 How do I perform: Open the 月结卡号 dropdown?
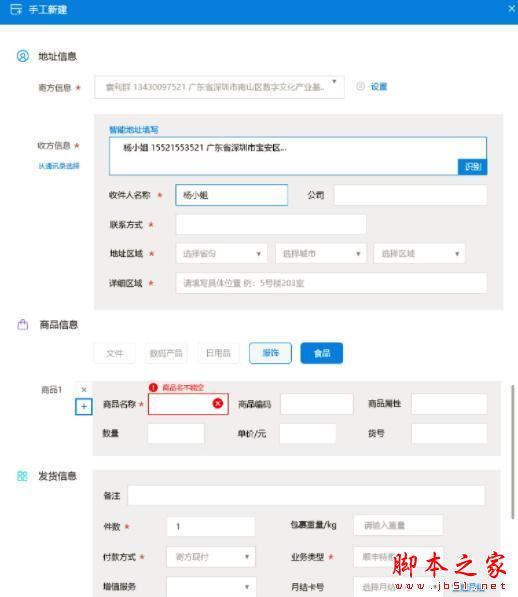[x=398, y=587]
